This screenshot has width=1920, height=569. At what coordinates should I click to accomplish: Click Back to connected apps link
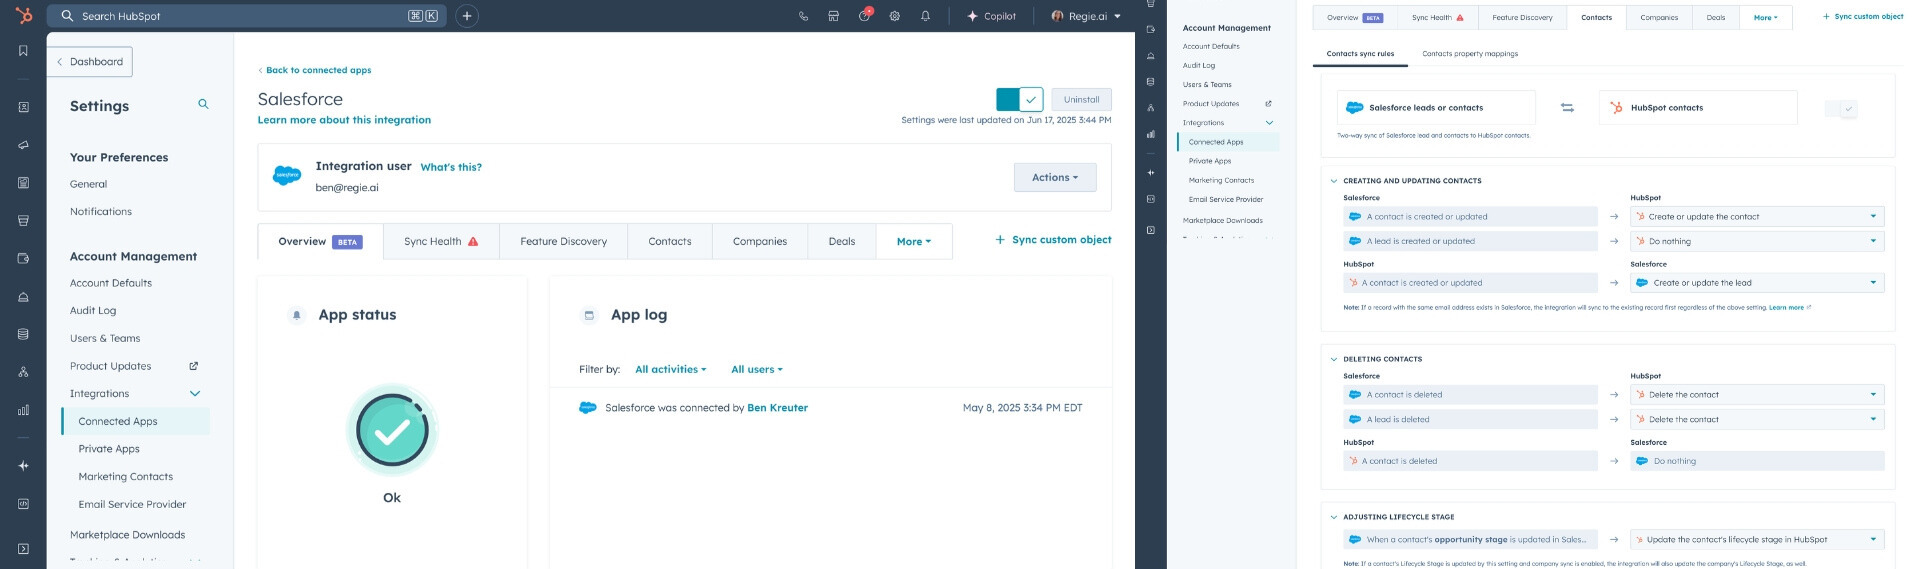pyautogui.click(x=315, y=70)
